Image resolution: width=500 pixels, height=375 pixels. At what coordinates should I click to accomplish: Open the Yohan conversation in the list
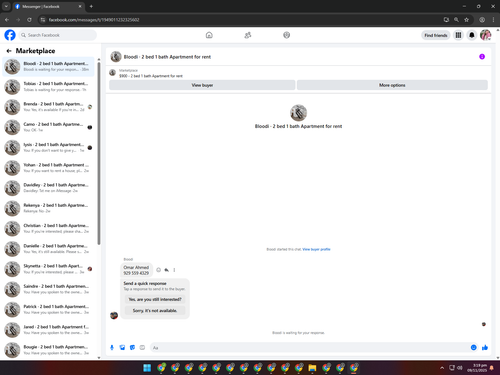tap(49, 168)
